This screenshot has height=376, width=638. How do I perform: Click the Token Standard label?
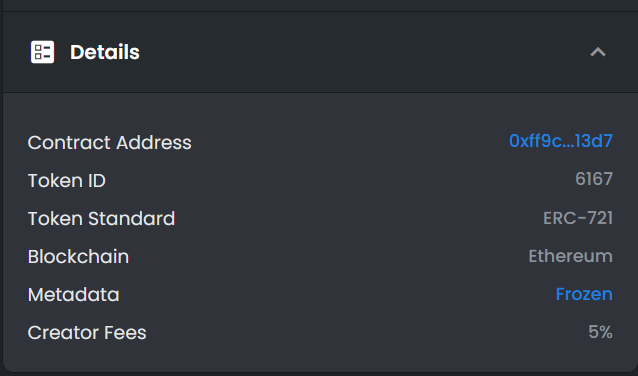tap(101, 219)
